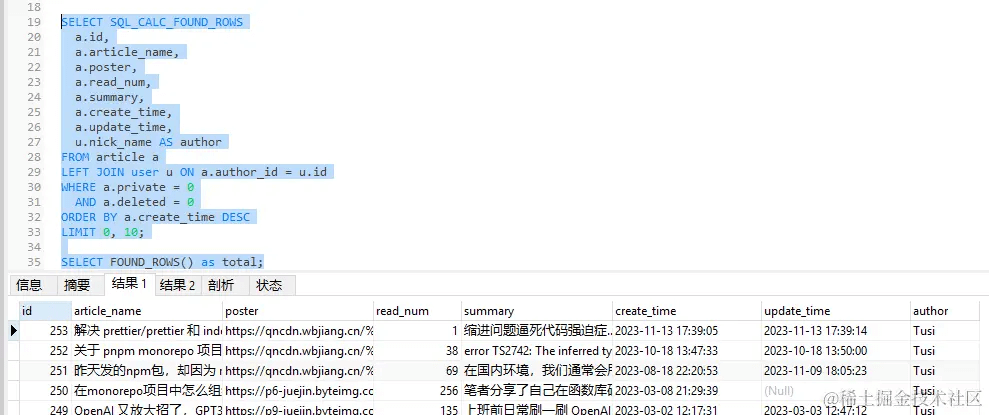Select read_num cell with value 69
Screen dimensions: 989x415
(418, 371)
